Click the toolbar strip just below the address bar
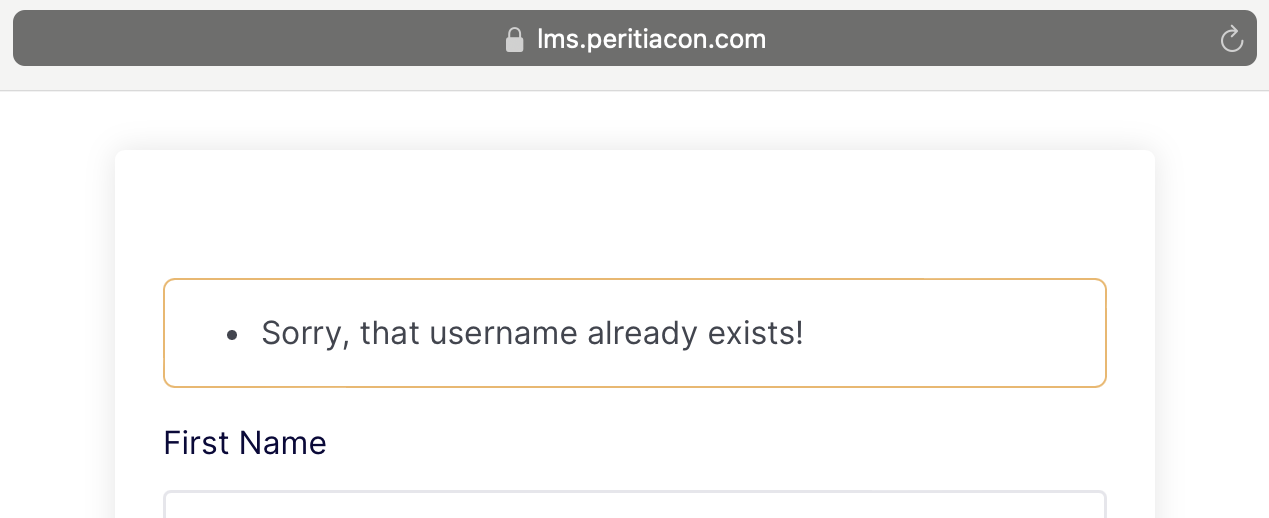1269x518 pixels. [x=634, y=79]
